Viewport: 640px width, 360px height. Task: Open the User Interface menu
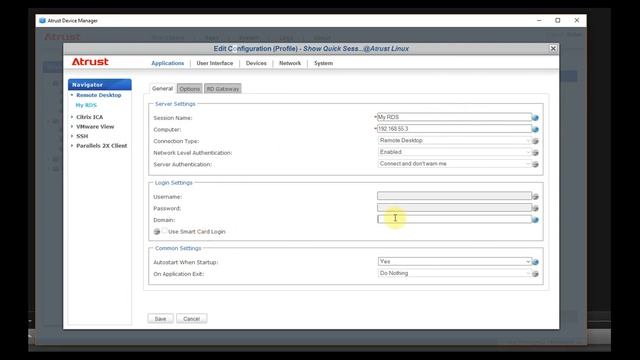[215, 63]
